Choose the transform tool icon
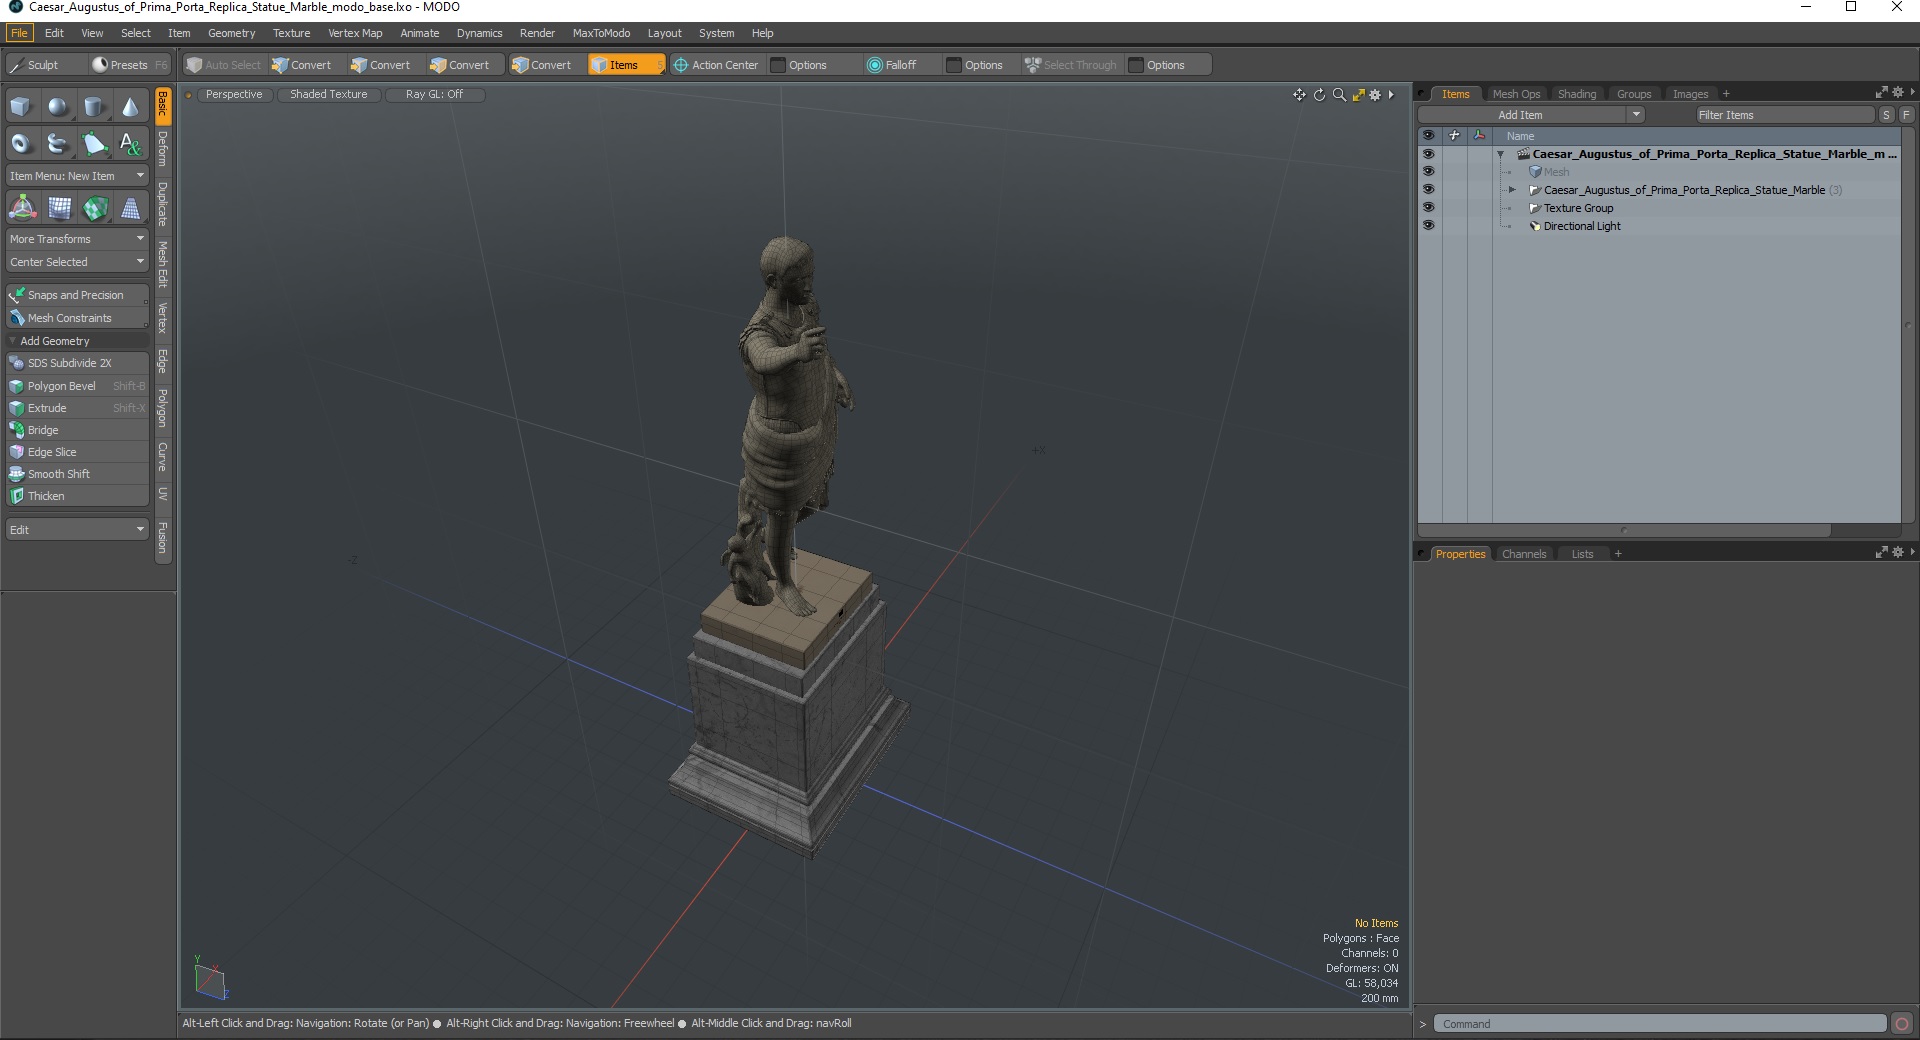 [x=22, y=208]
